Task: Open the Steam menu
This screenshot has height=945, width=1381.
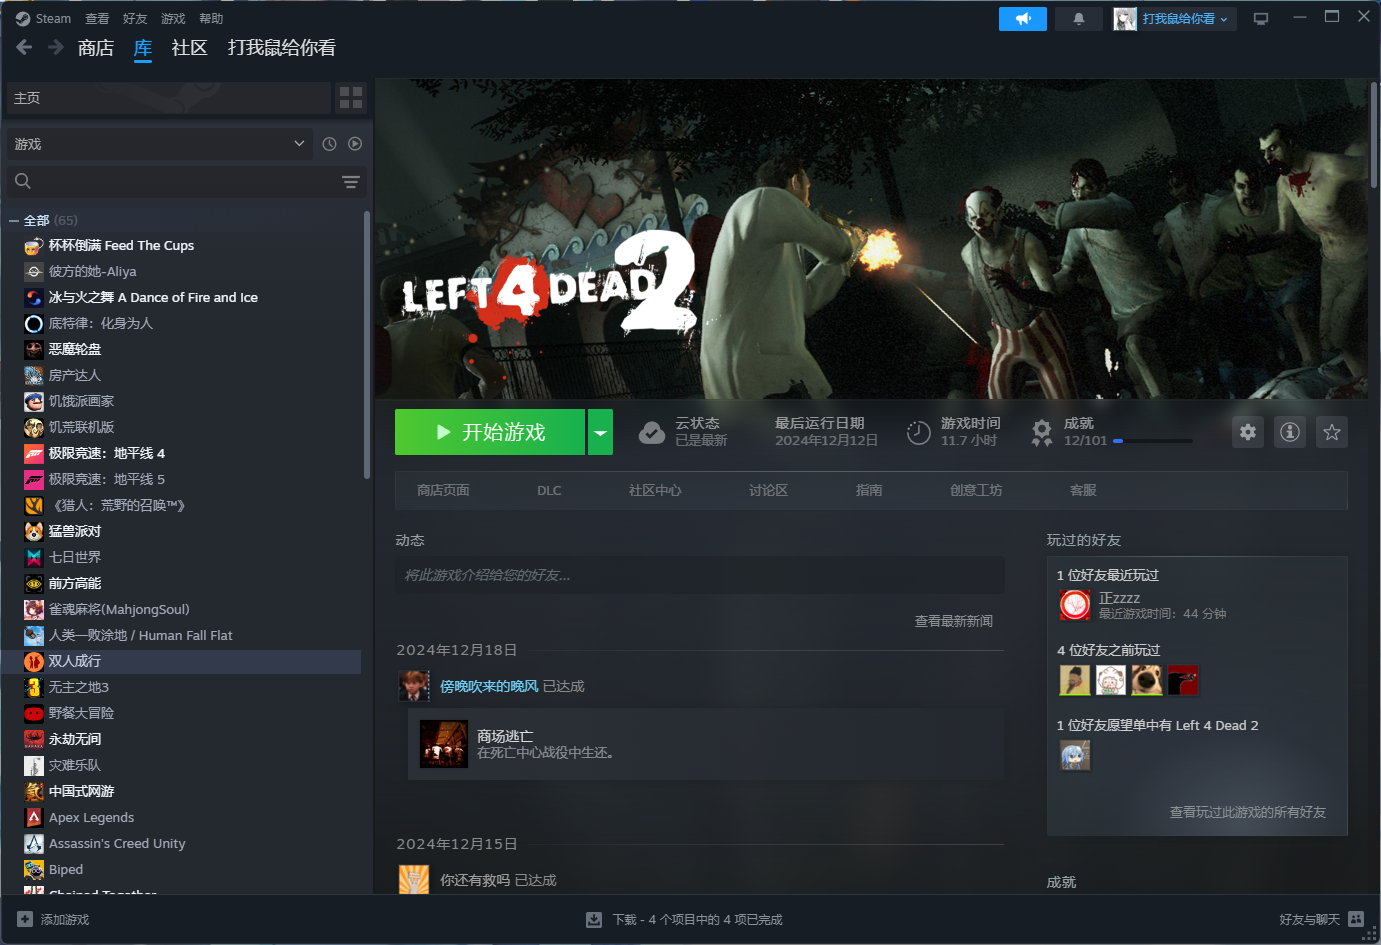Action: (44, 19)
